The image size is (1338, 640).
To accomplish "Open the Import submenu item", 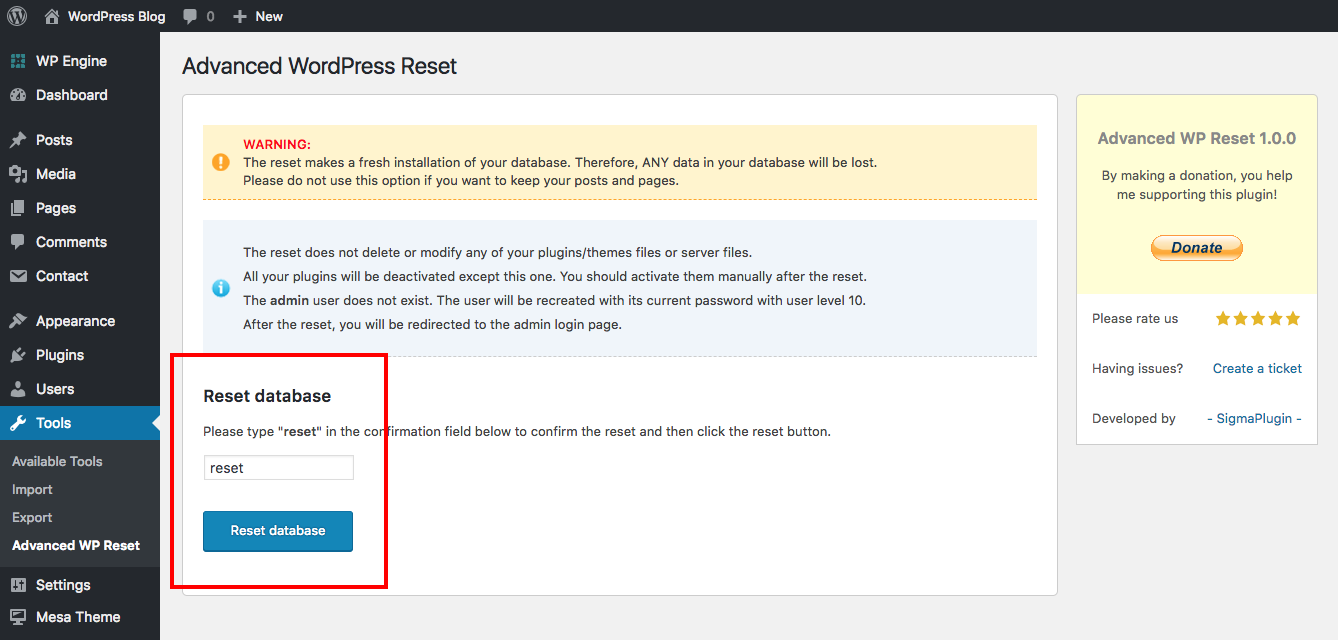I will point(32,489).
